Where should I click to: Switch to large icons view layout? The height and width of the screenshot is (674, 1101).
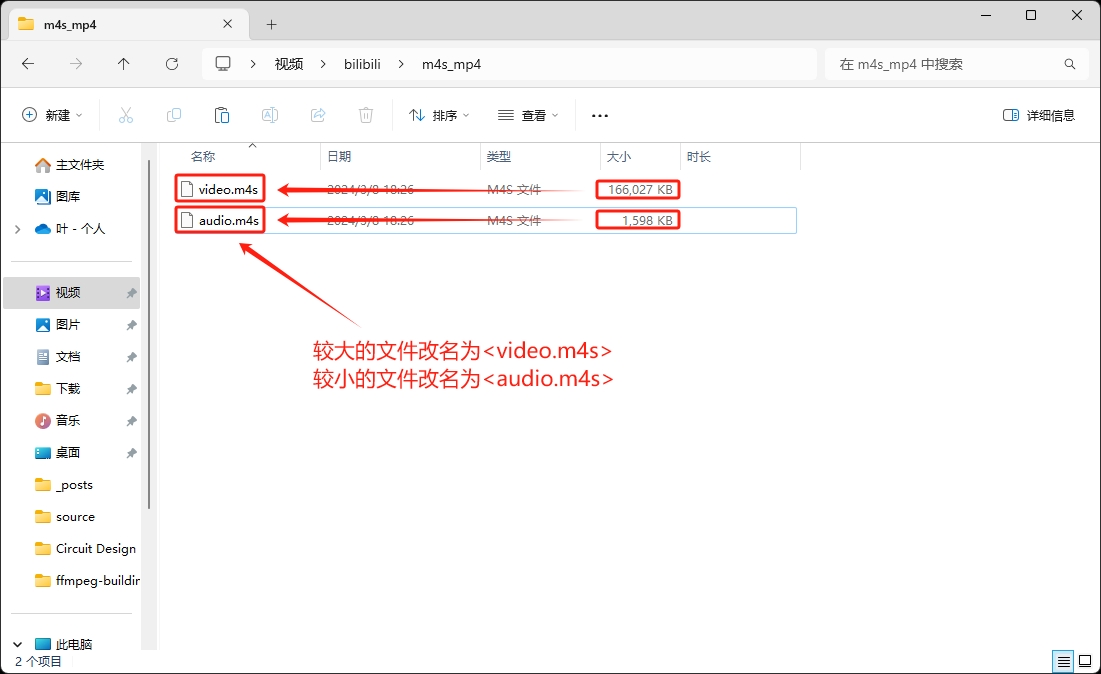pyautogui.click(x=1086, y=661)
